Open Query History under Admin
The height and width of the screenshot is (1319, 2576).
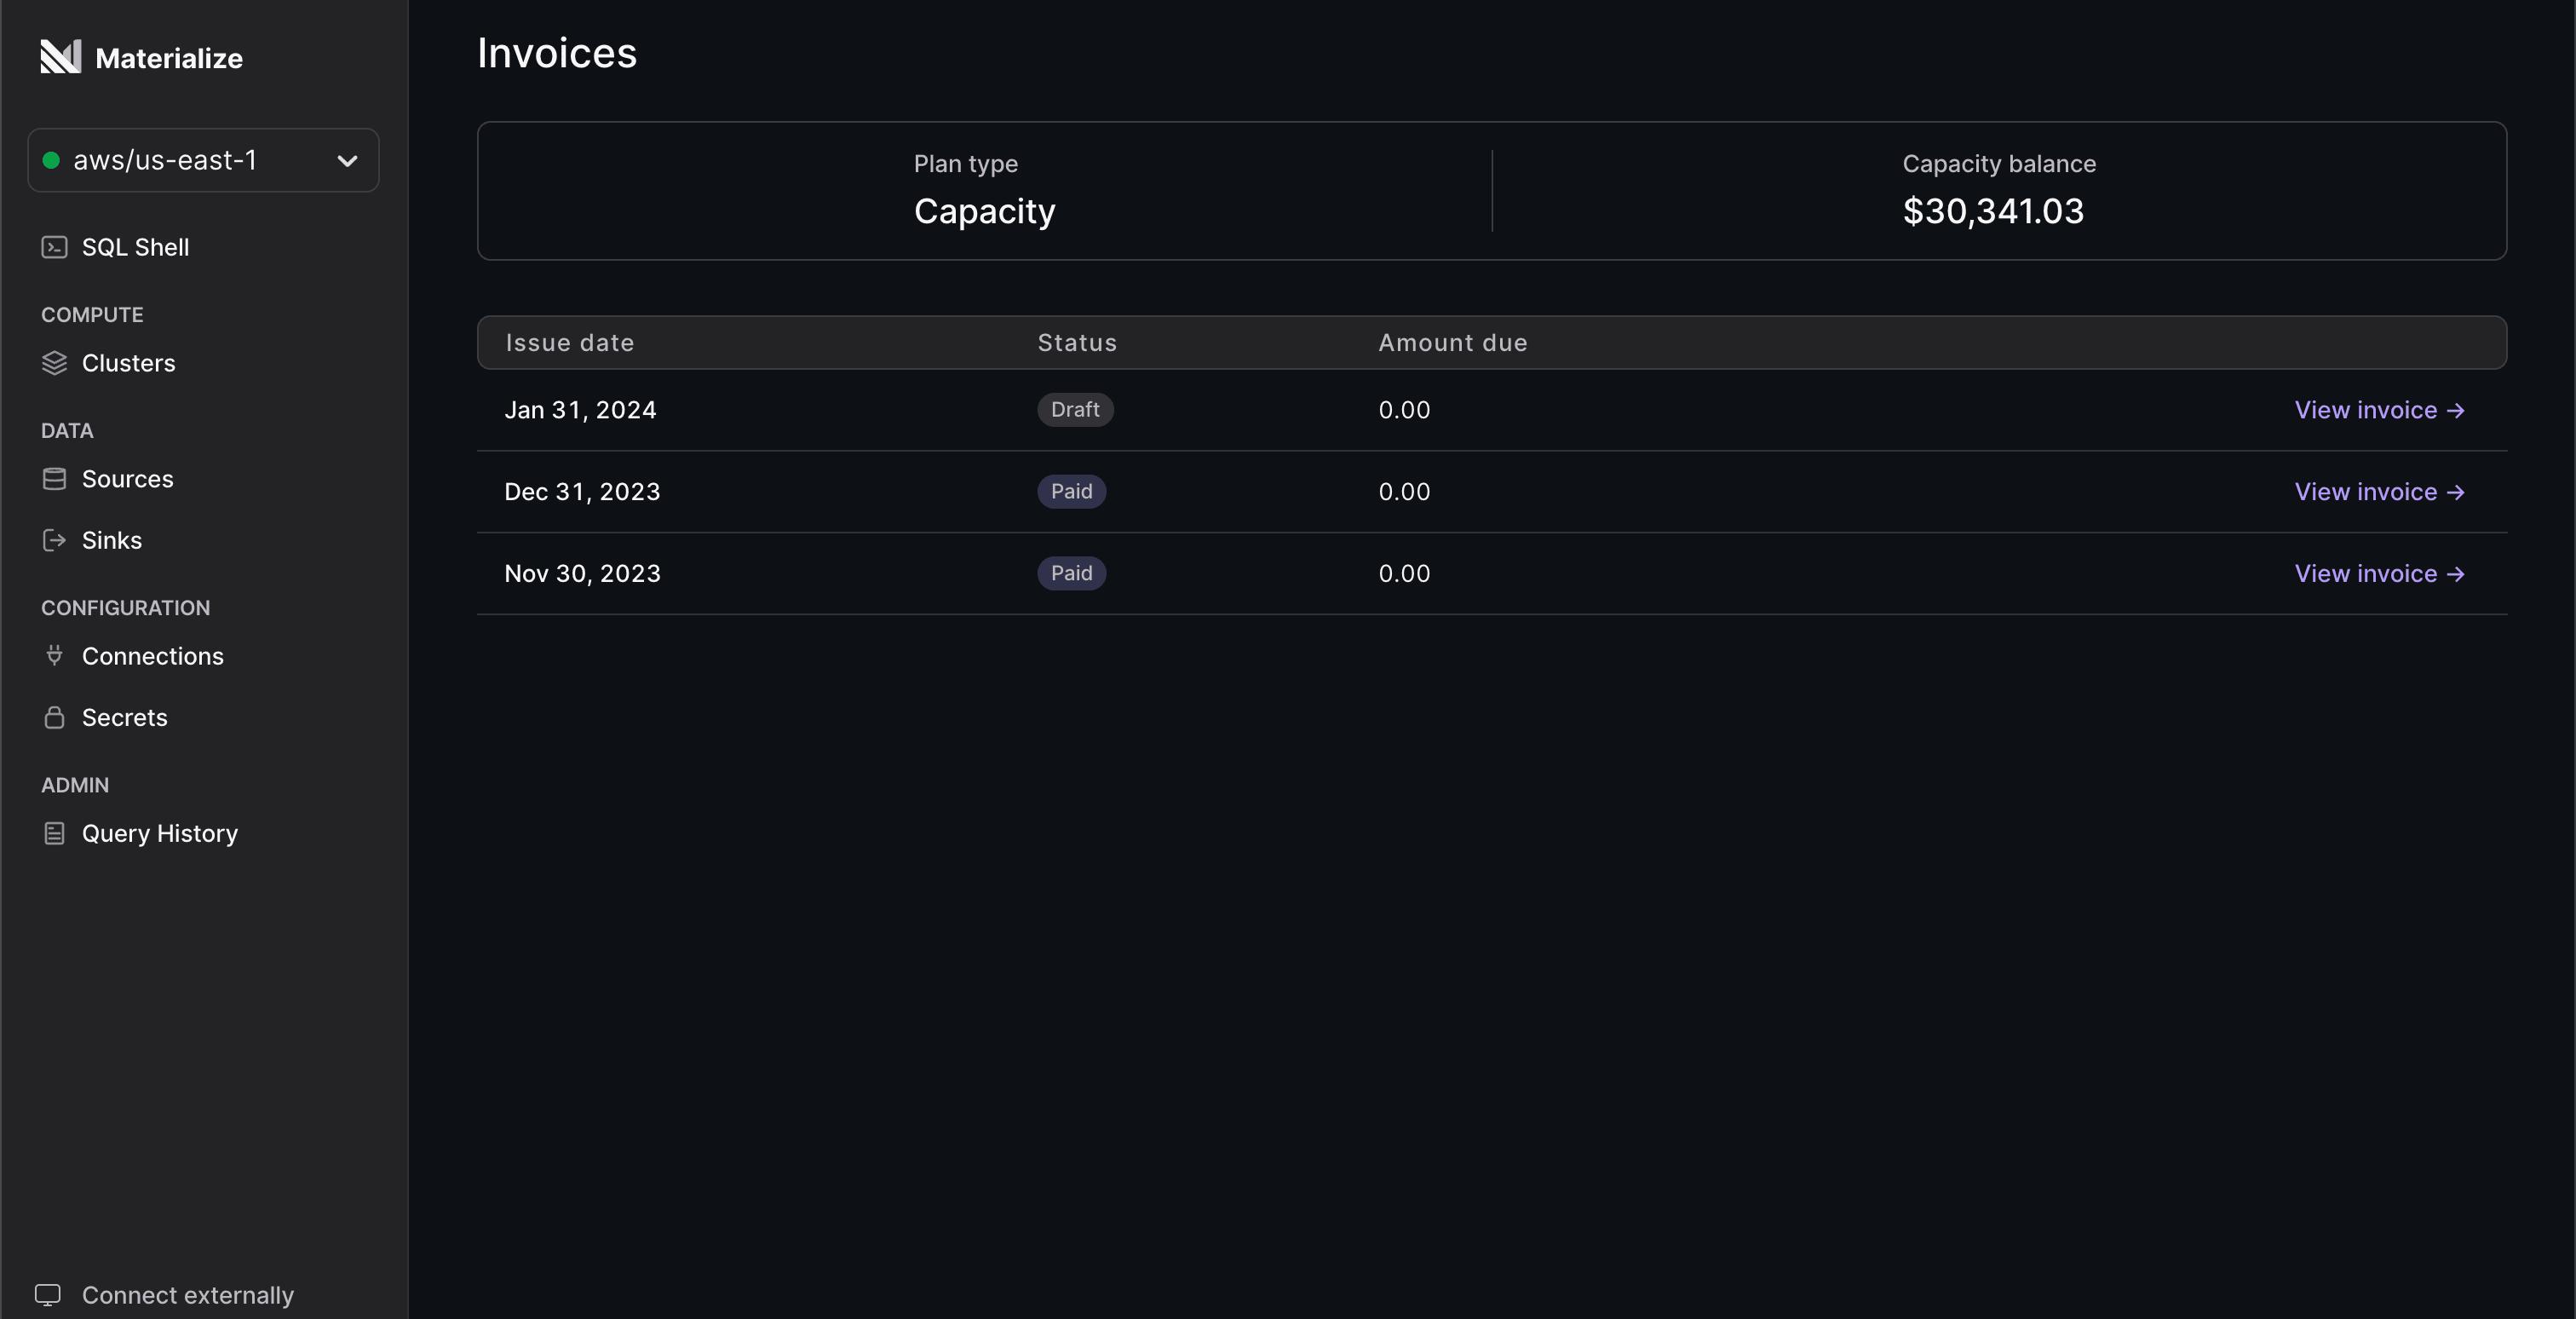pyautogui.click(x=159, y=833)
